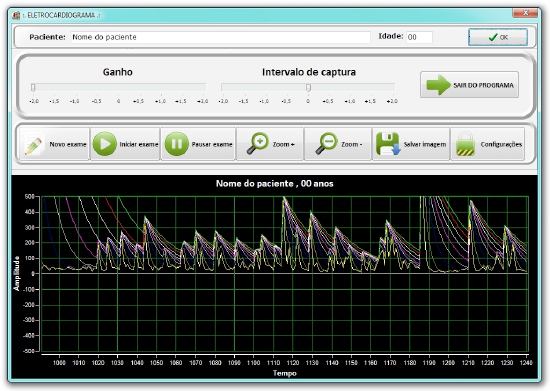Set Ganho slider to +1,0 mark

click(160, 87)
